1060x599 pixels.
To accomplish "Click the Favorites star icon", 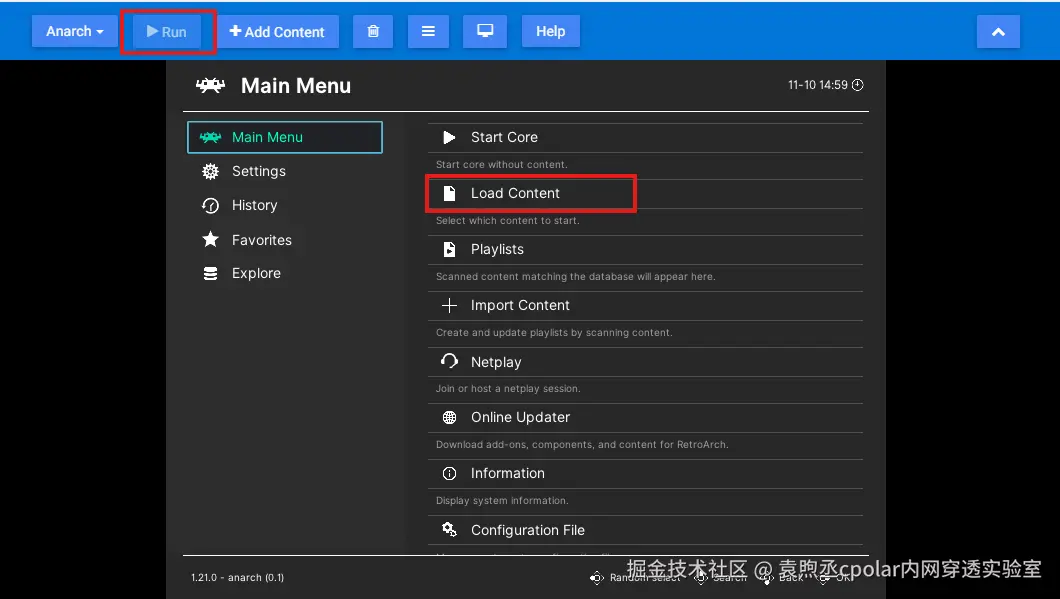I will pos(210,239).
